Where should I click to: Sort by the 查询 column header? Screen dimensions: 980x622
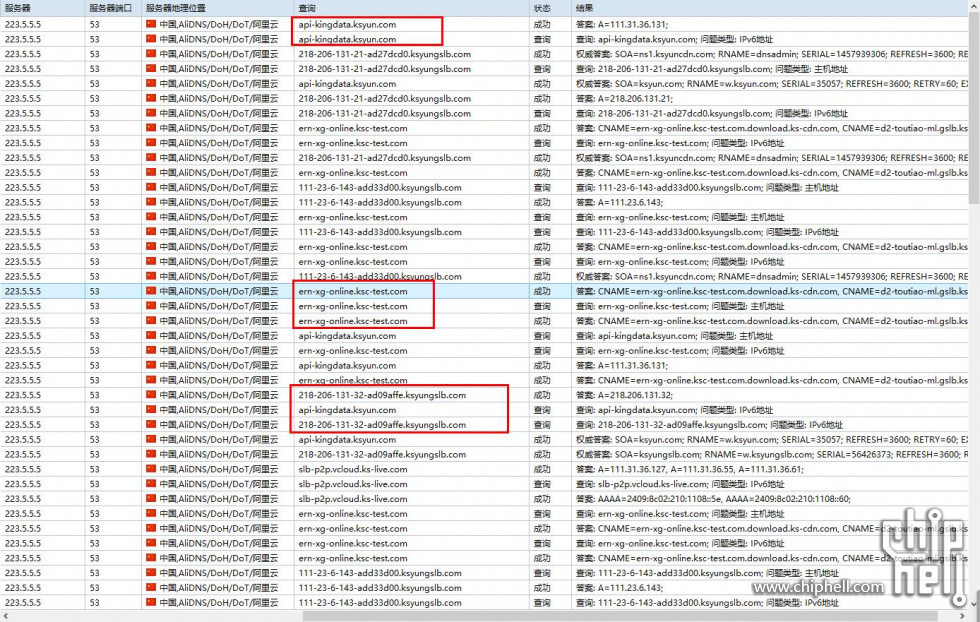point(411,8)
